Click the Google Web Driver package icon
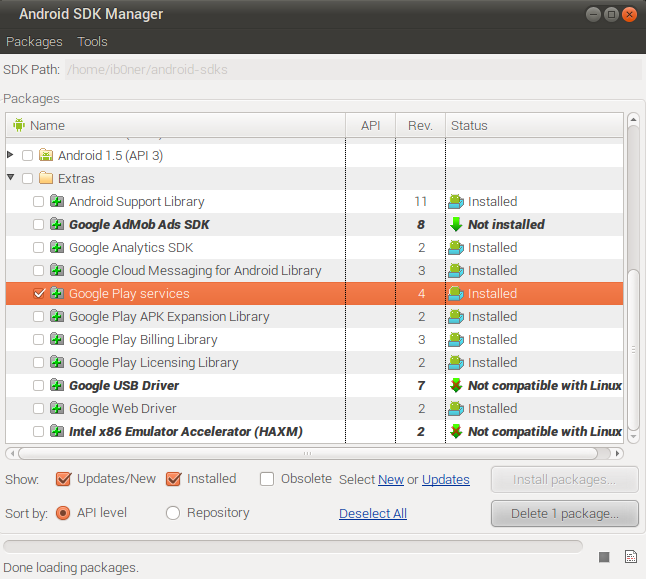646x579 pixels. pyautogui.click(x=57, y=408)
